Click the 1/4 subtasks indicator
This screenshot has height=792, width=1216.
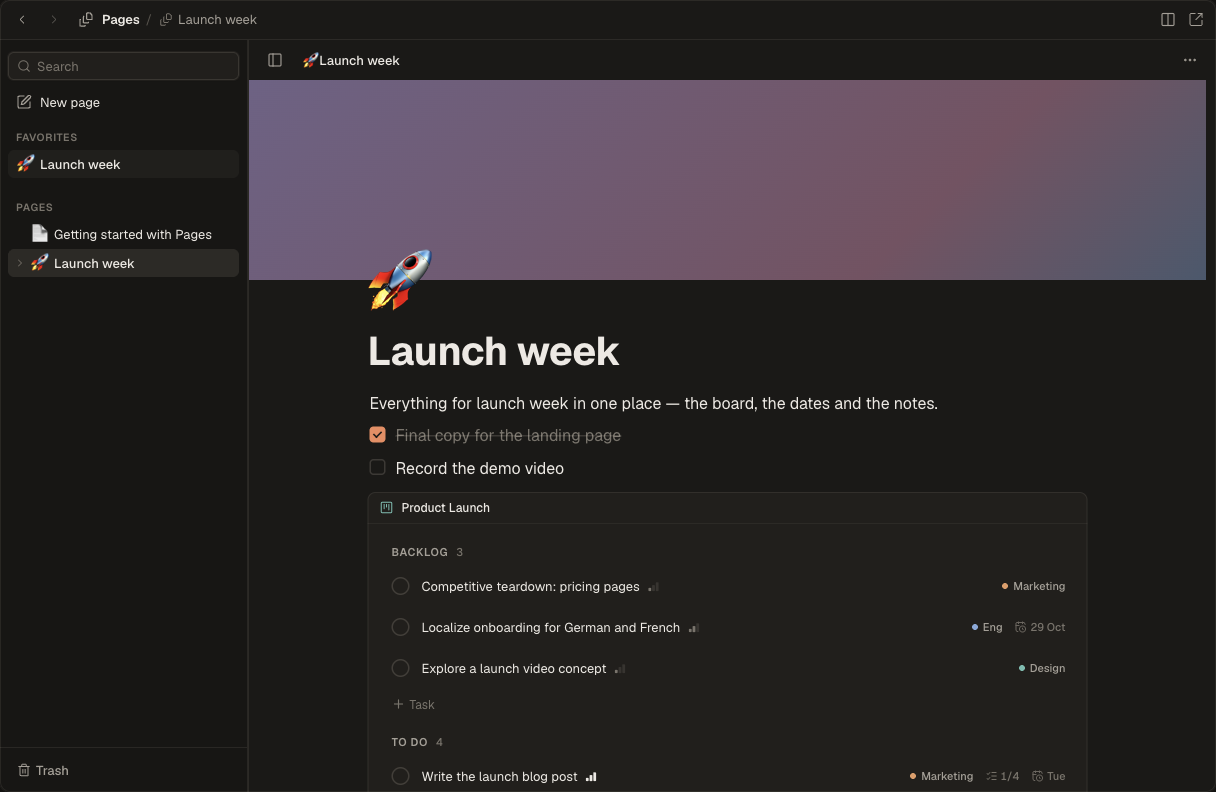1003,776
